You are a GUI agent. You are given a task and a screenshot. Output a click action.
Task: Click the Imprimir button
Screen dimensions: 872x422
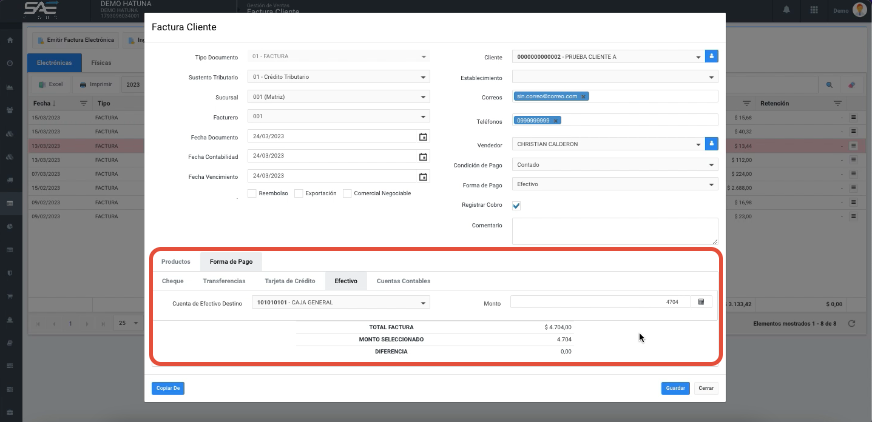point(96,85)
